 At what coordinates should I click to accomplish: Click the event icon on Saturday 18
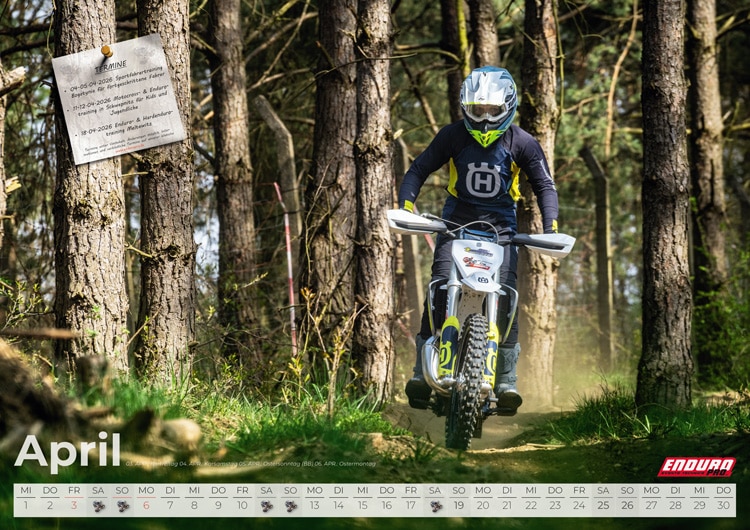(x=435, y=506)
